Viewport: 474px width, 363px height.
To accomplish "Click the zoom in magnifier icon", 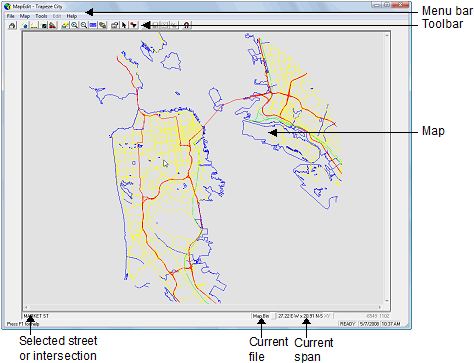I will pos(74,25).
